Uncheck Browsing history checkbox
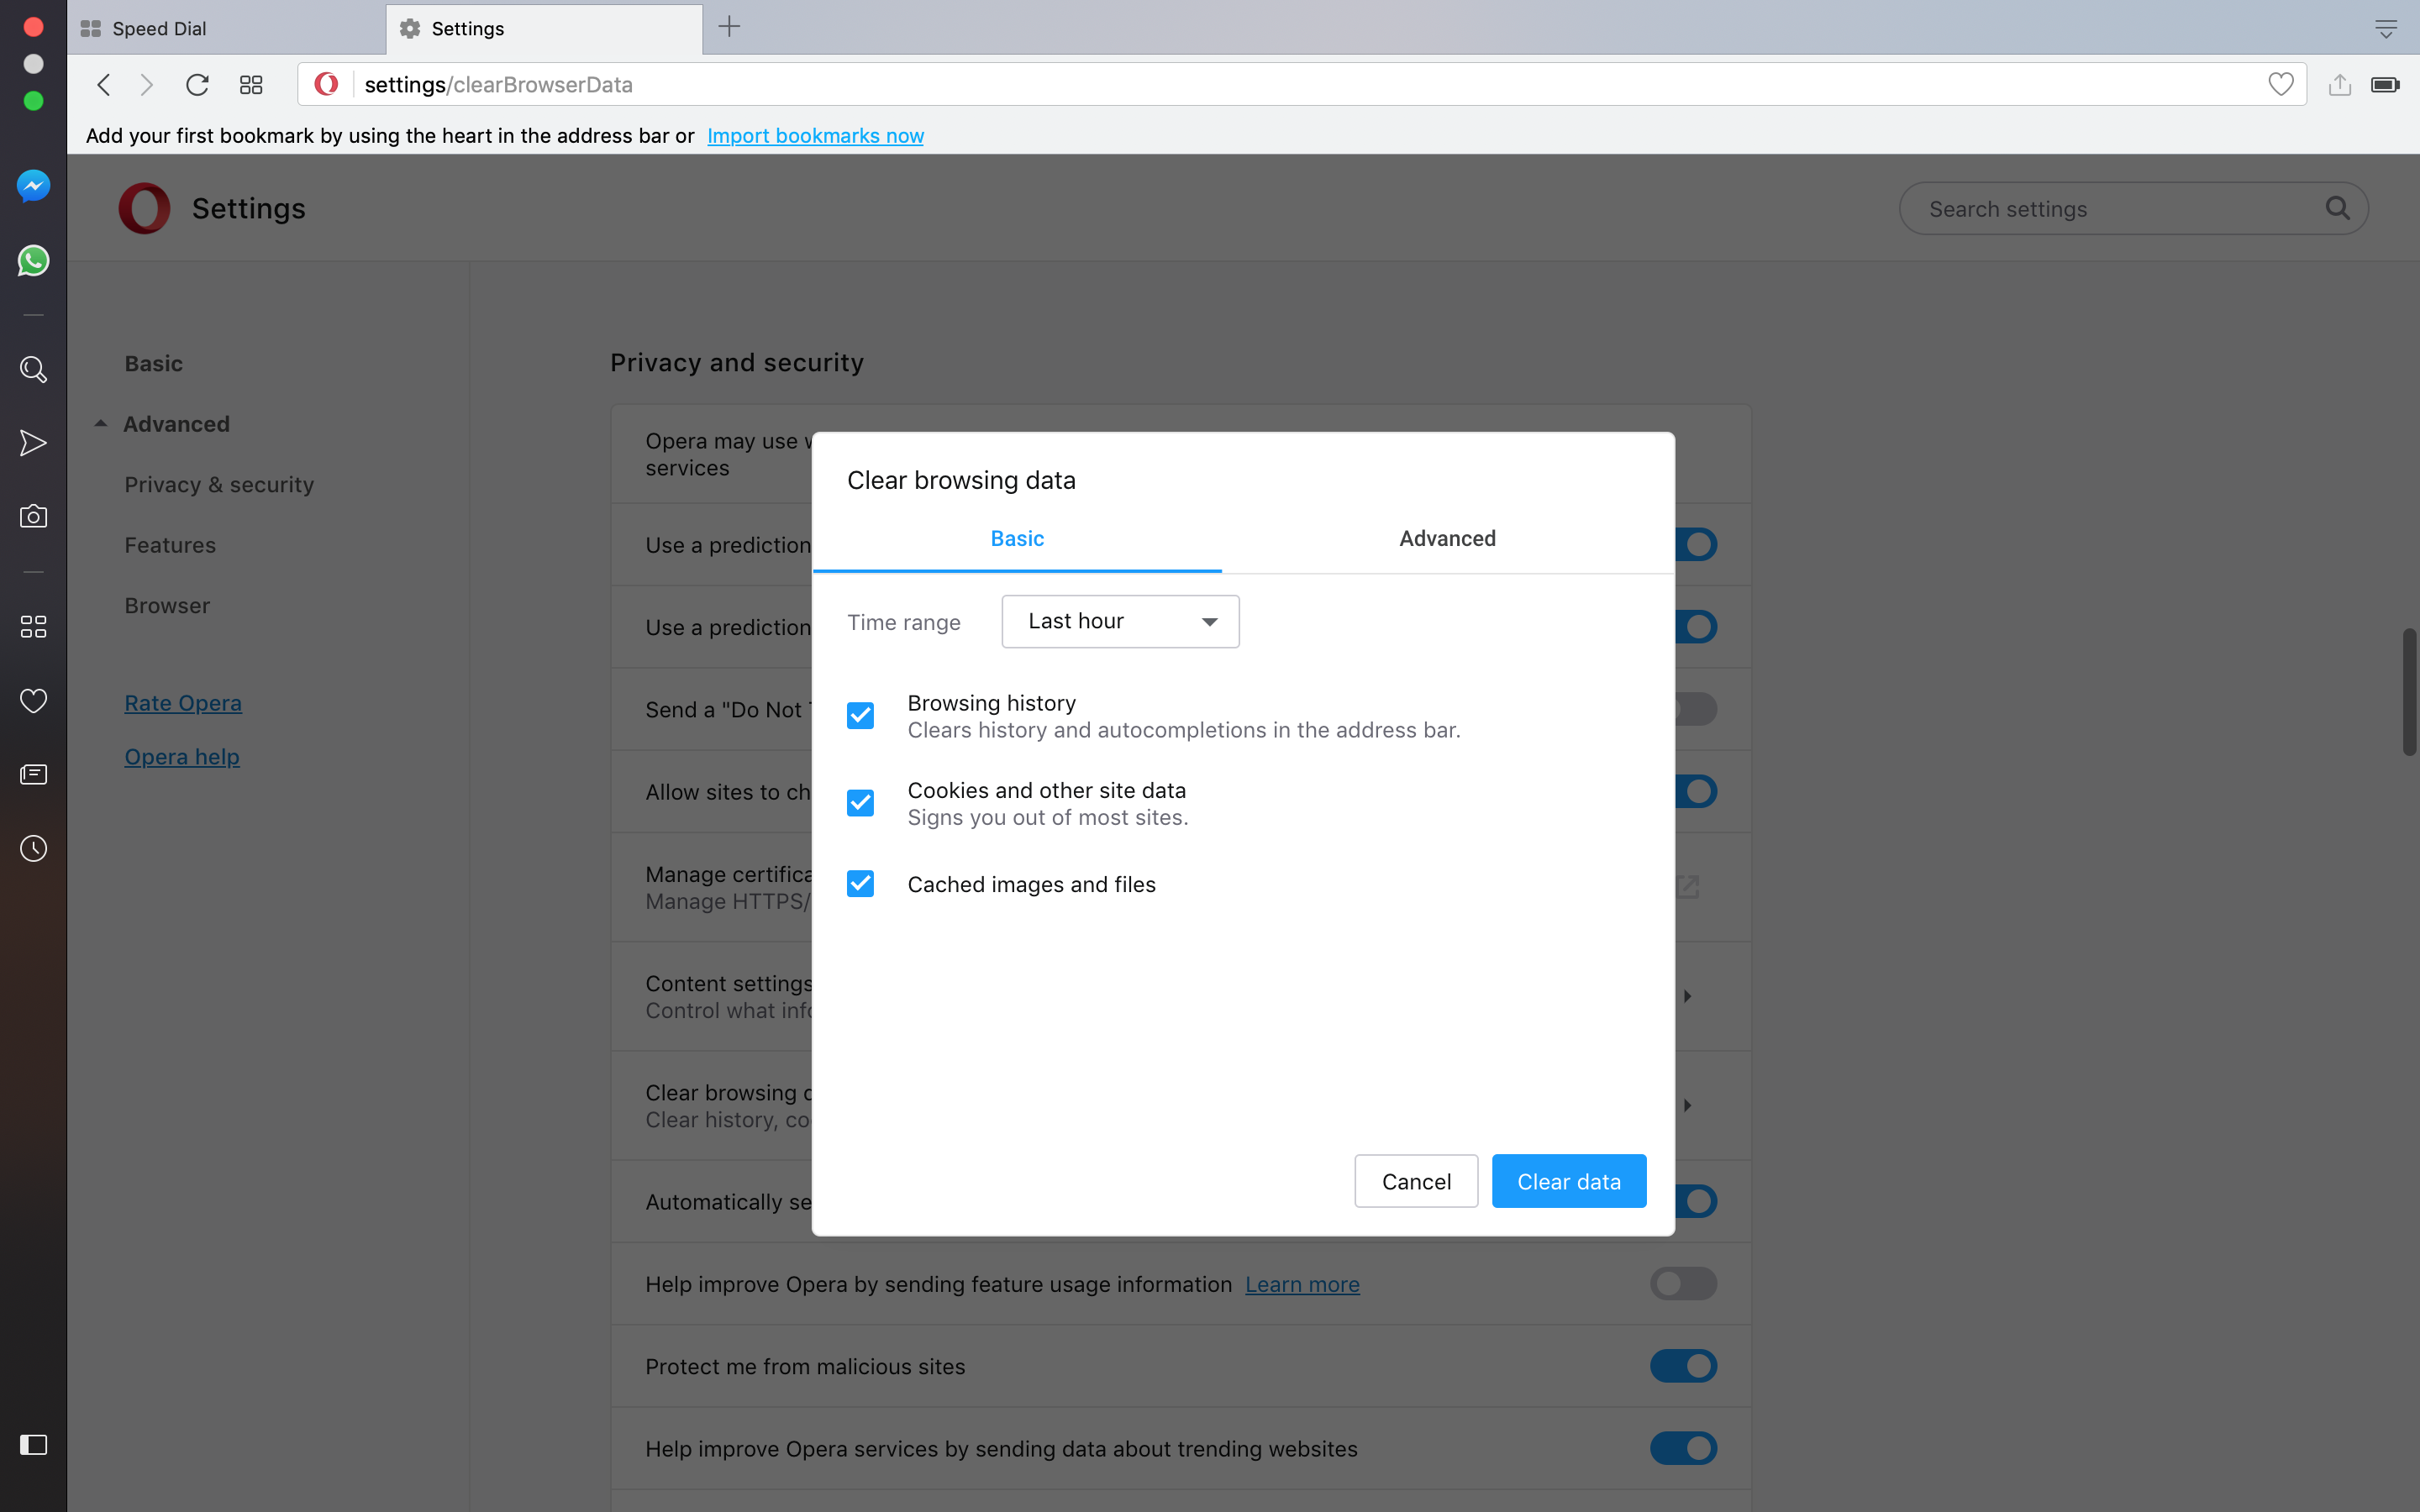 coord(860,716)
